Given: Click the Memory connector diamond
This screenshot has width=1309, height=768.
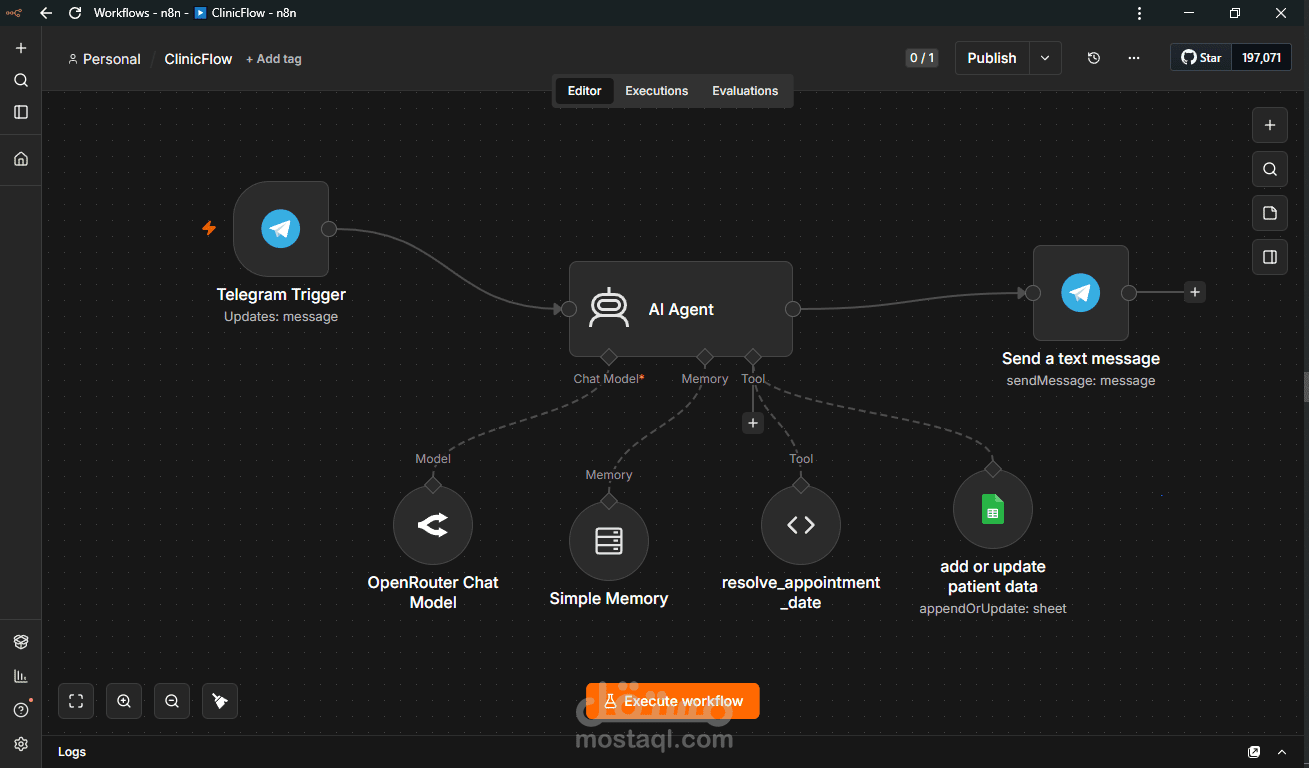Looking at the screenshot, I should [x=705, y=357].
